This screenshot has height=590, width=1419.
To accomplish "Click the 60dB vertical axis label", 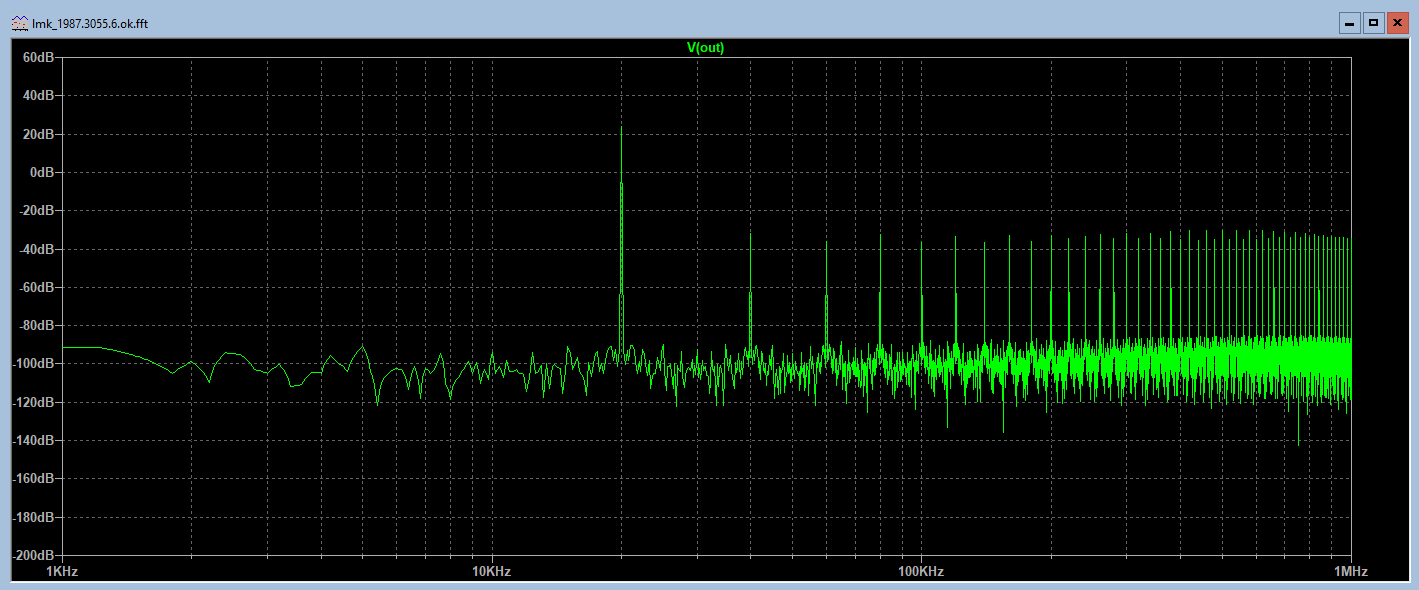I will (39, 58).
